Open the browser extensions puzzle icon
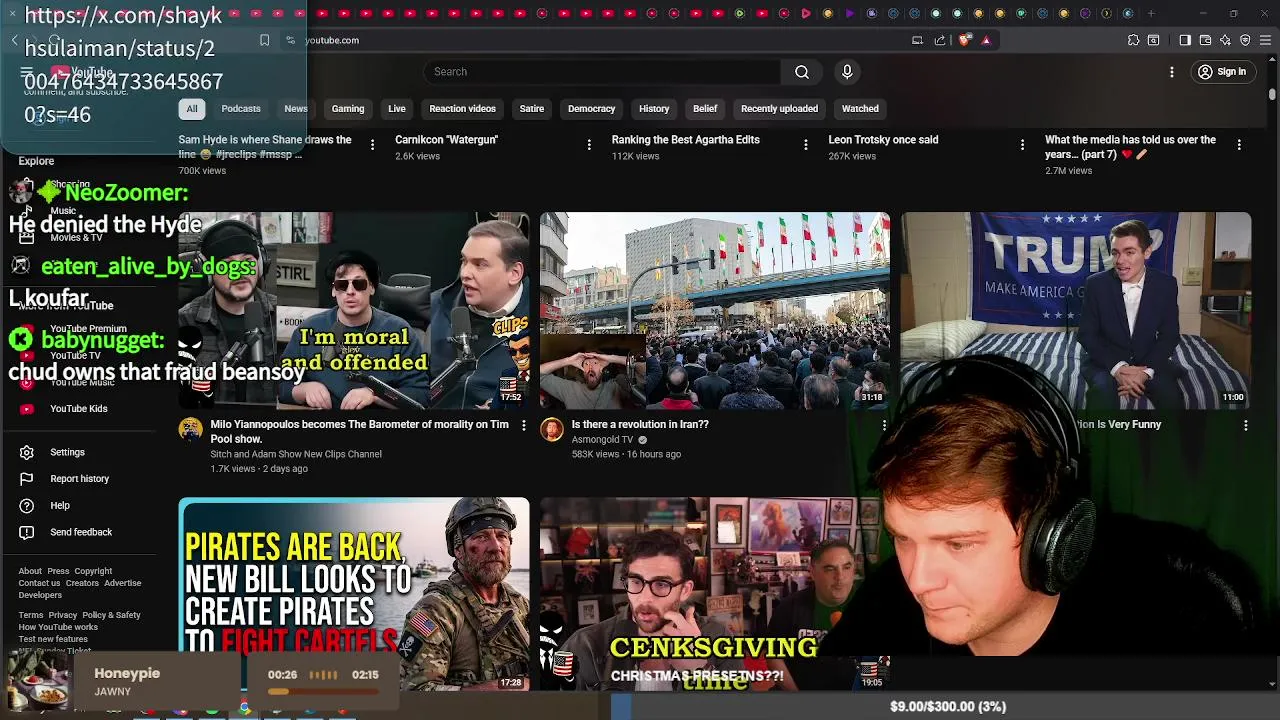Viewport: 1280px width, 720px height. pyautogui.click(x=1133, y=40)
